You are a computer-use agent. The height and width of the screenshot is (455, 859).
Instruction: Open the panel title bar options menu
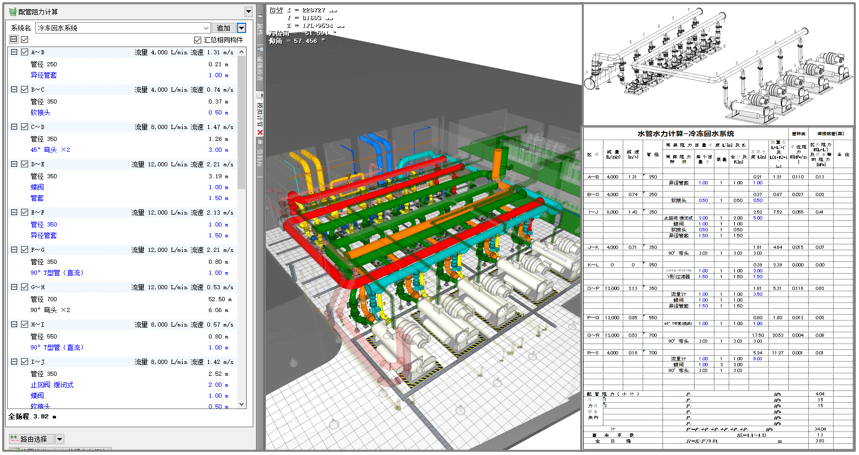tap(250, 12)
